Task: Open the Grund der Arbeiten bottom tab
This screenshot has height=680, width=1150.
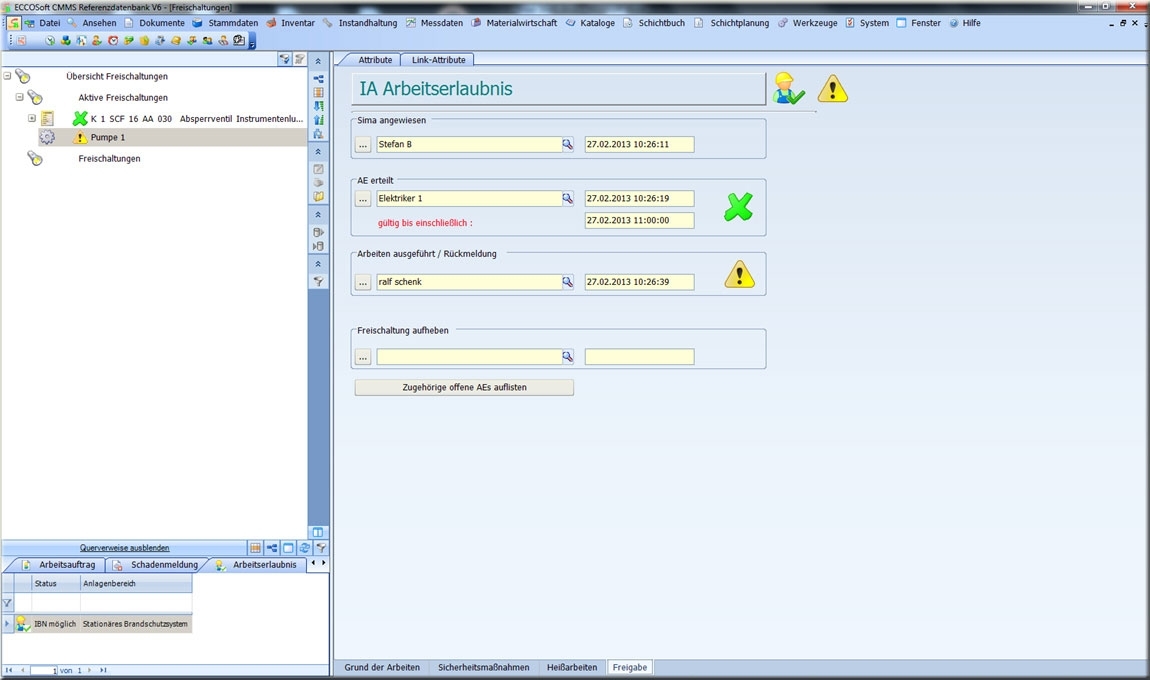Action: click(382, 668)
